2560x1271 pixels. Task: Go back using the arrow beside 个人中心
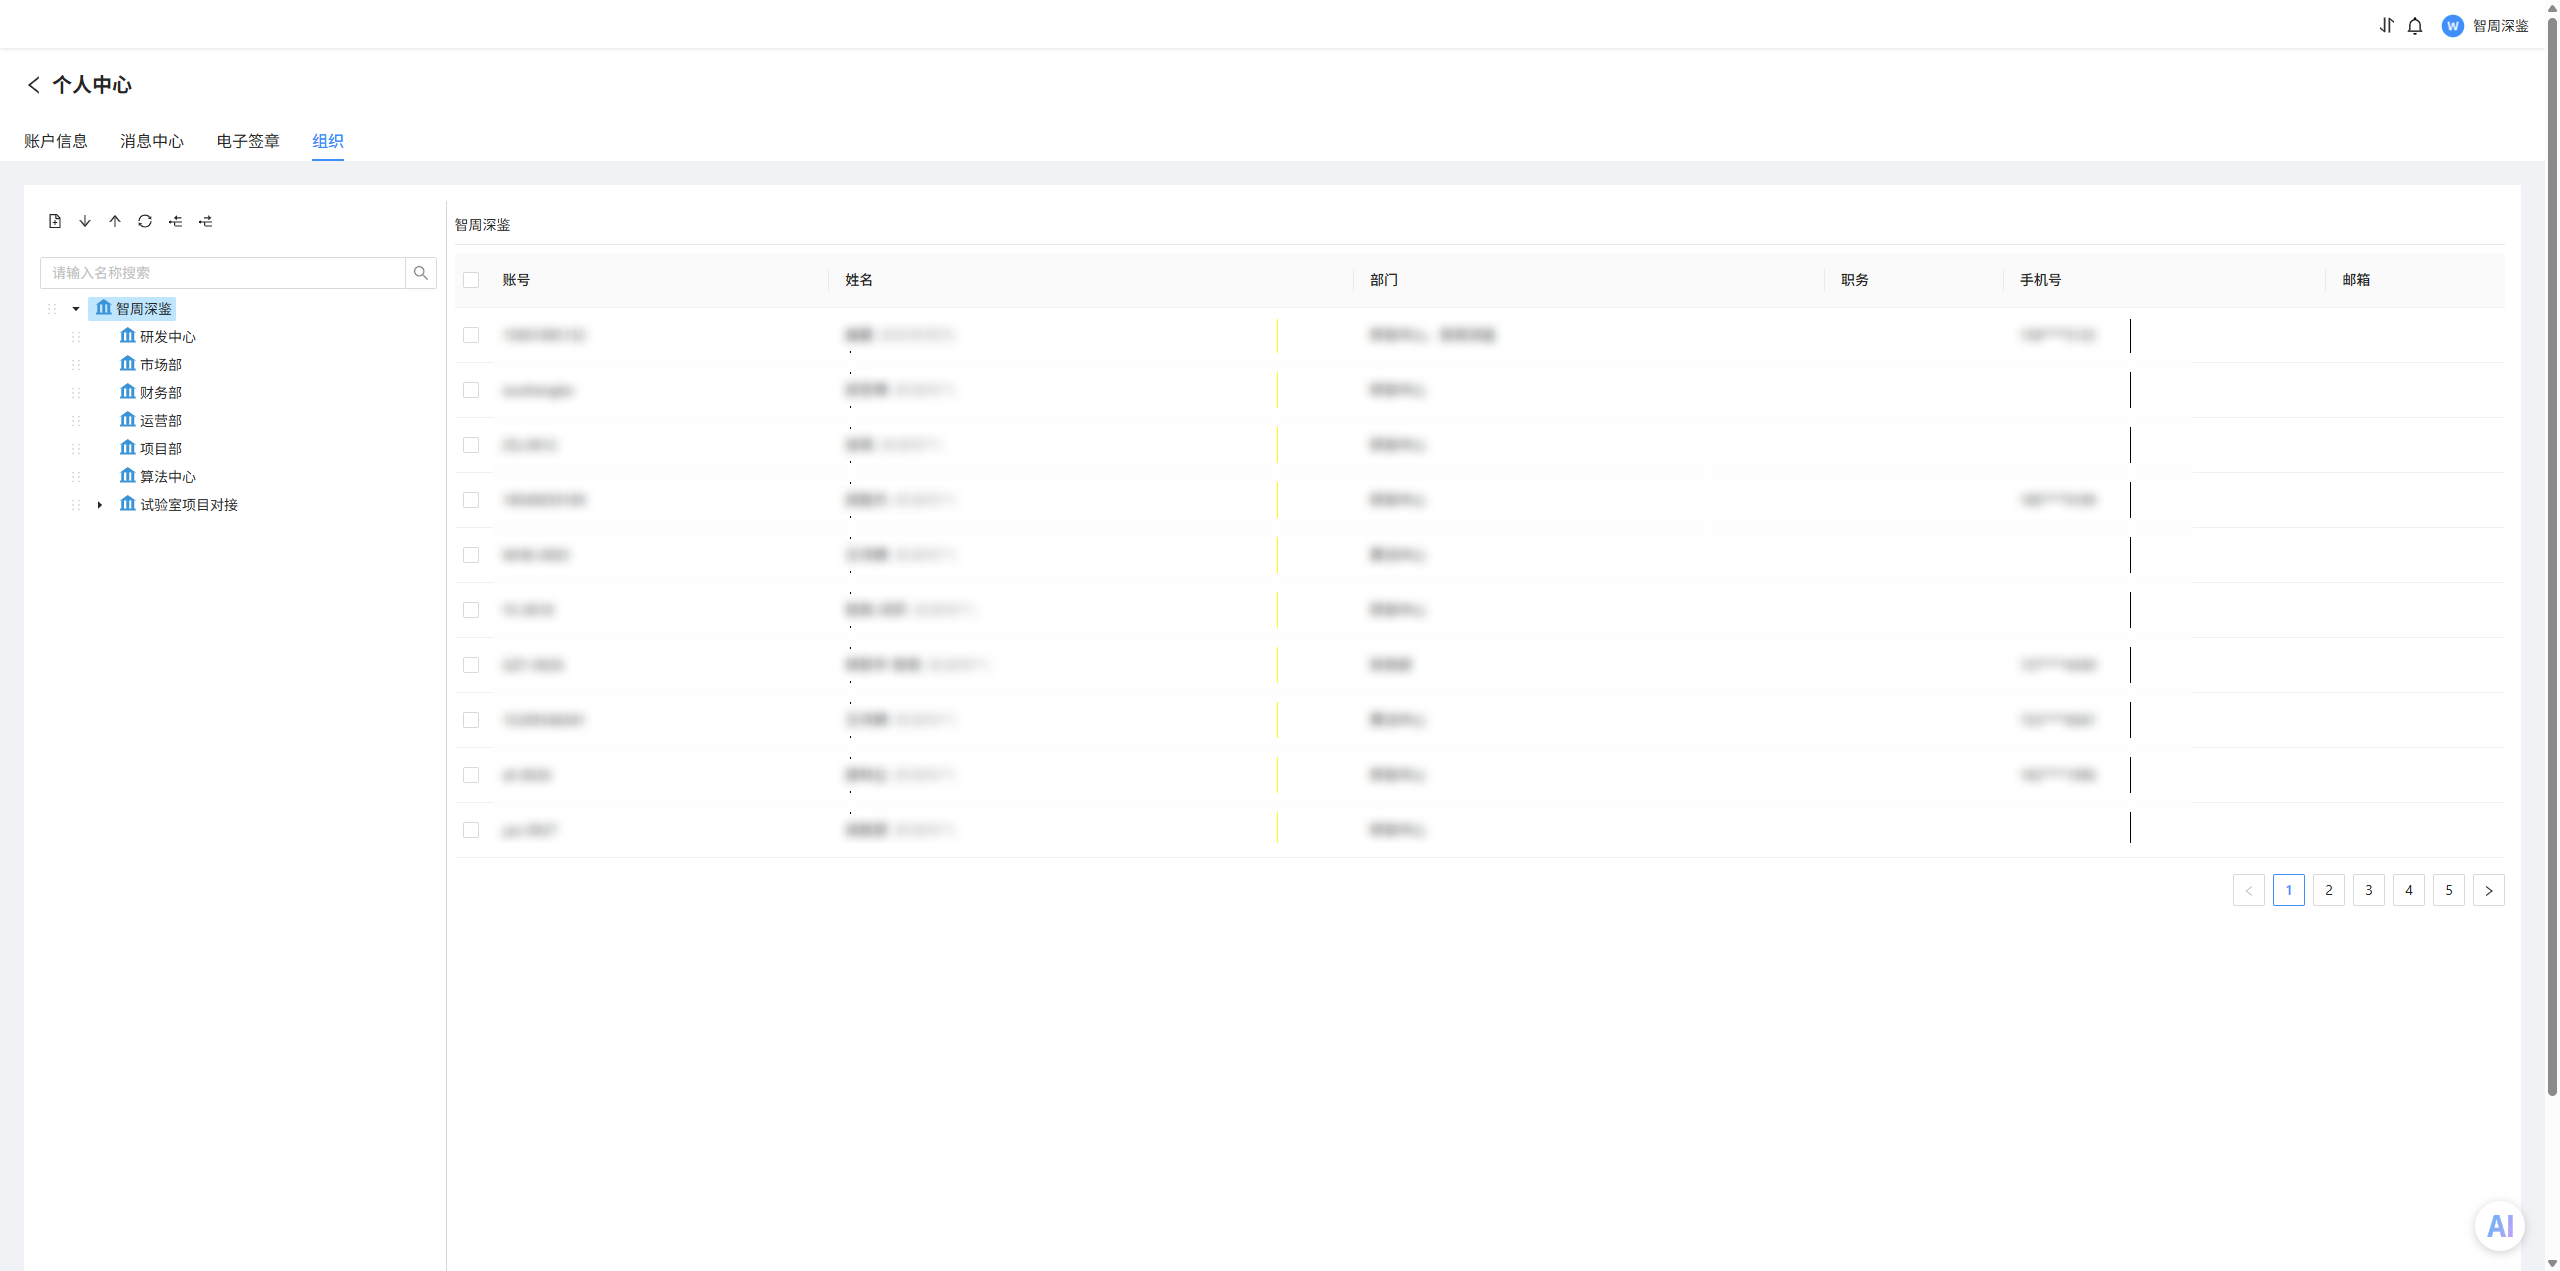[x=34, y=85]
